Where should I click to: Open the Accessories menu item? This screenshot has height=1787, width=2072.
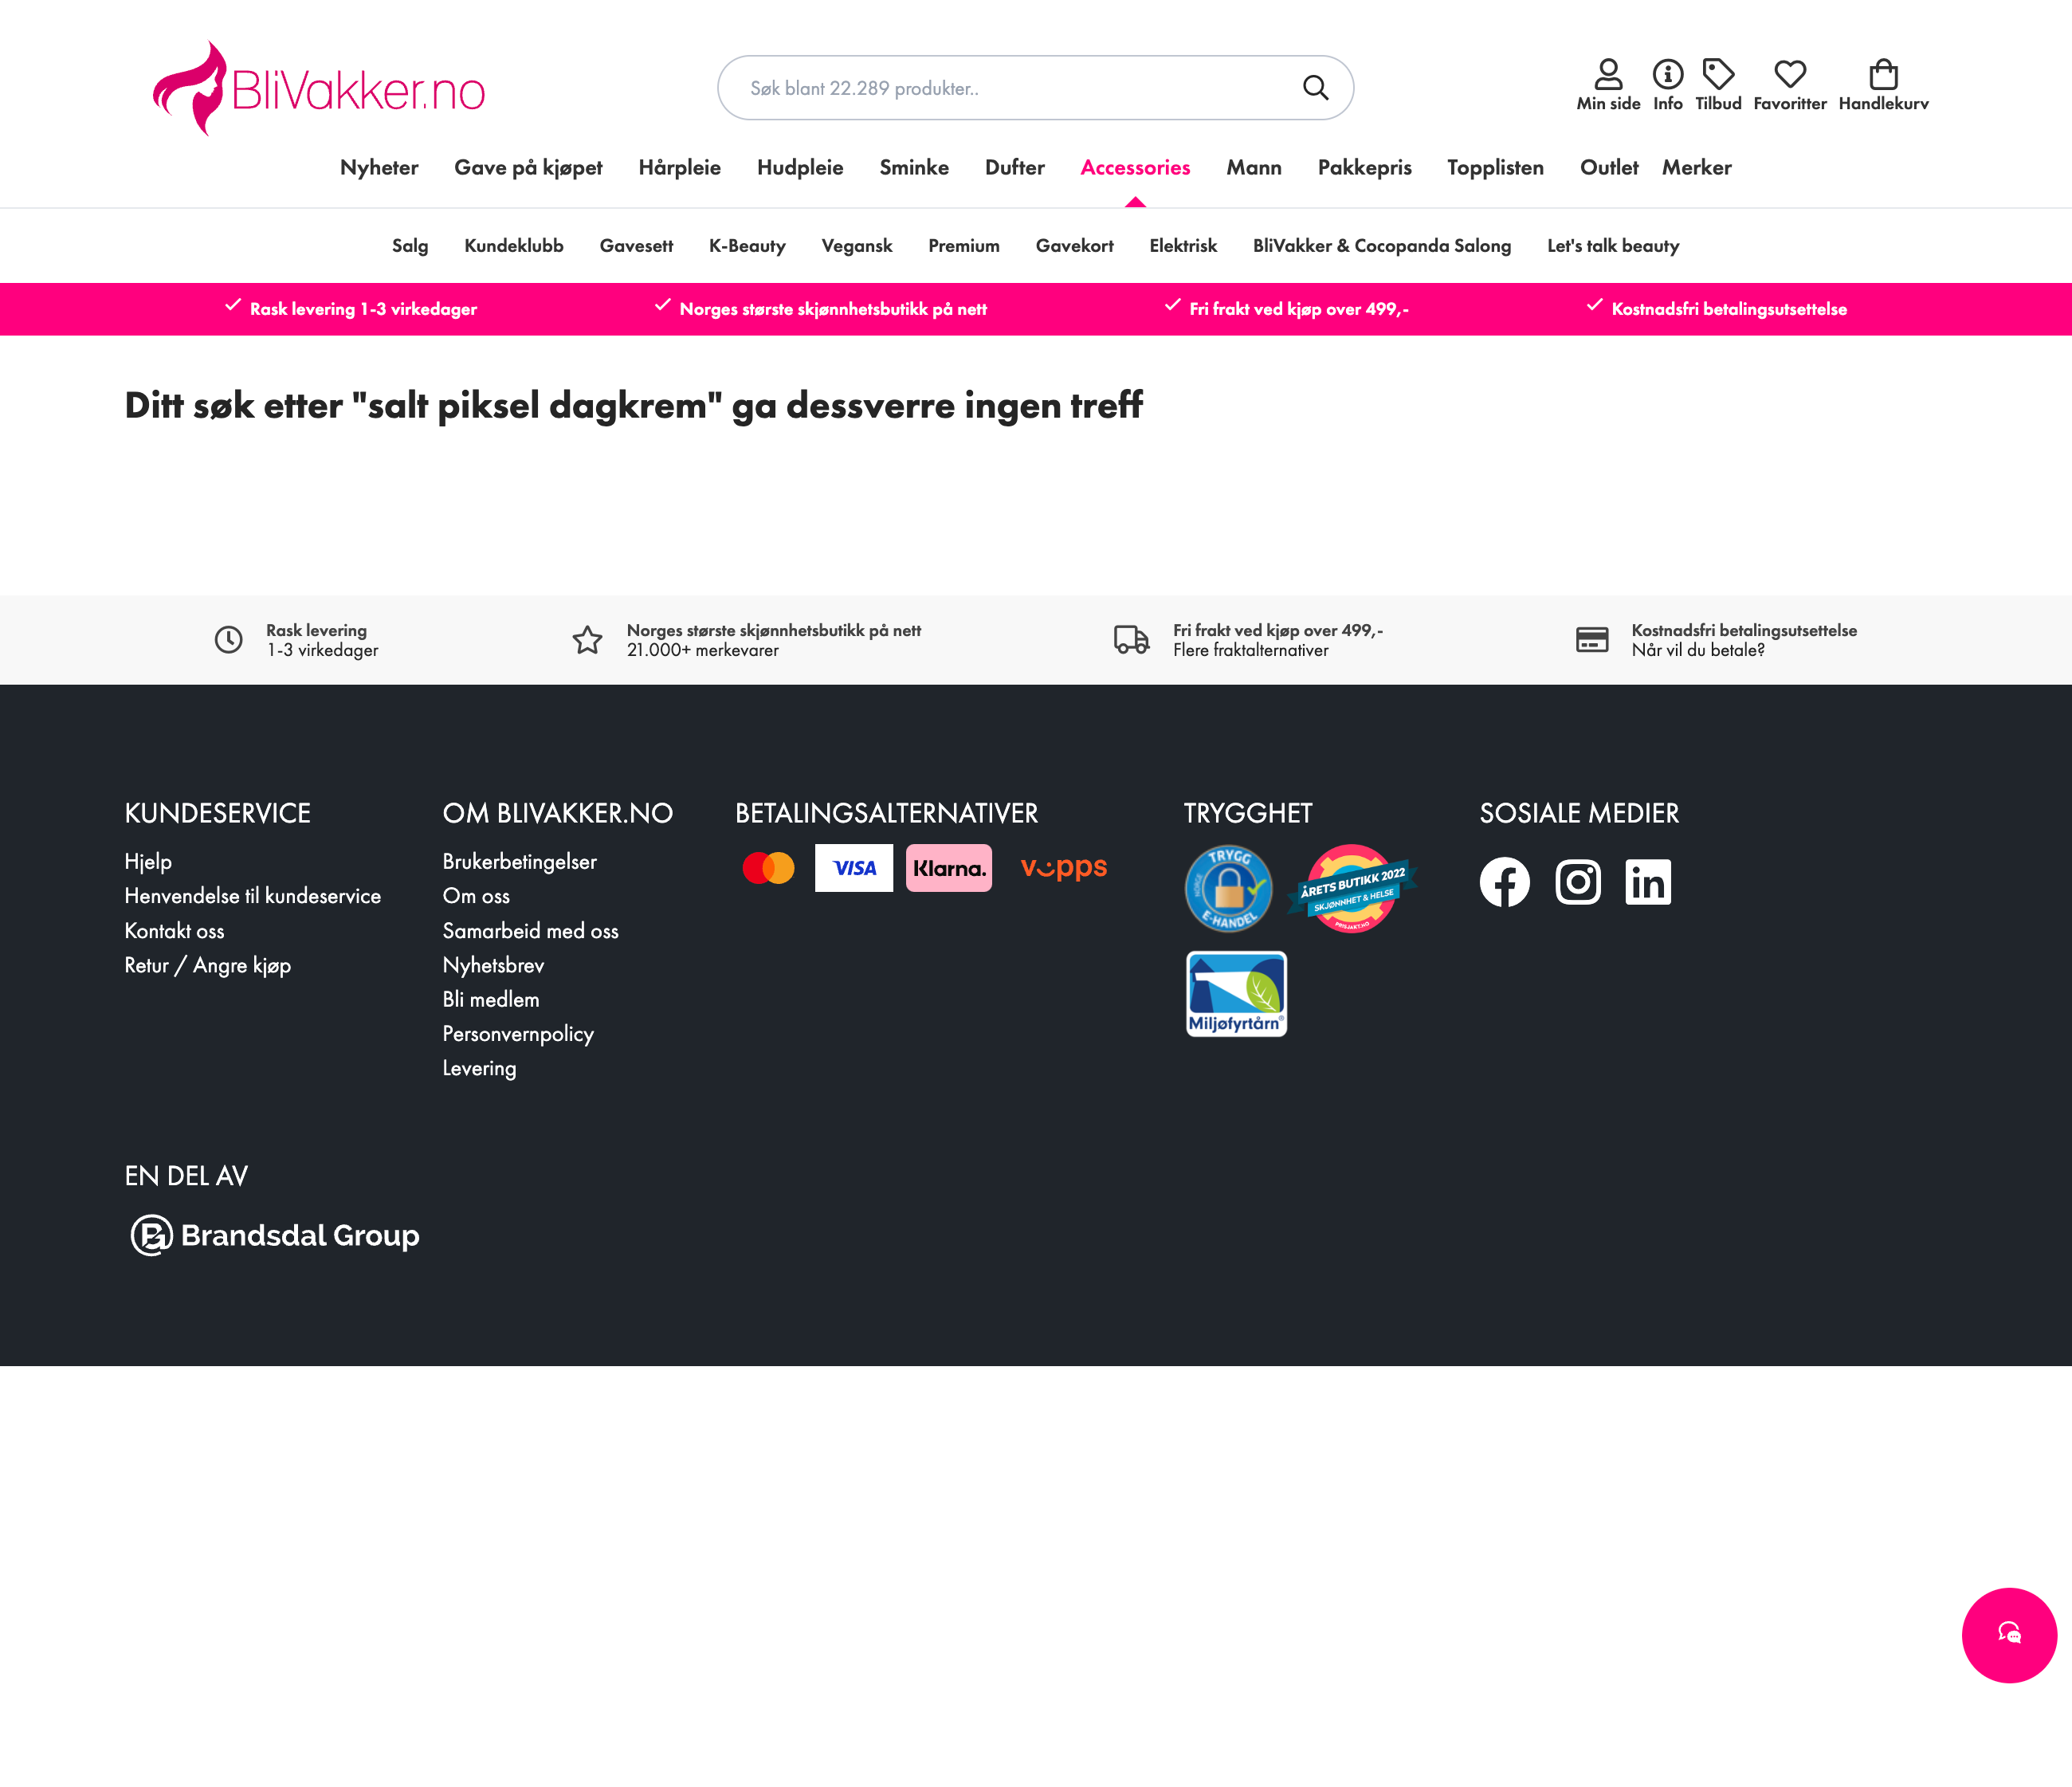1135,168
